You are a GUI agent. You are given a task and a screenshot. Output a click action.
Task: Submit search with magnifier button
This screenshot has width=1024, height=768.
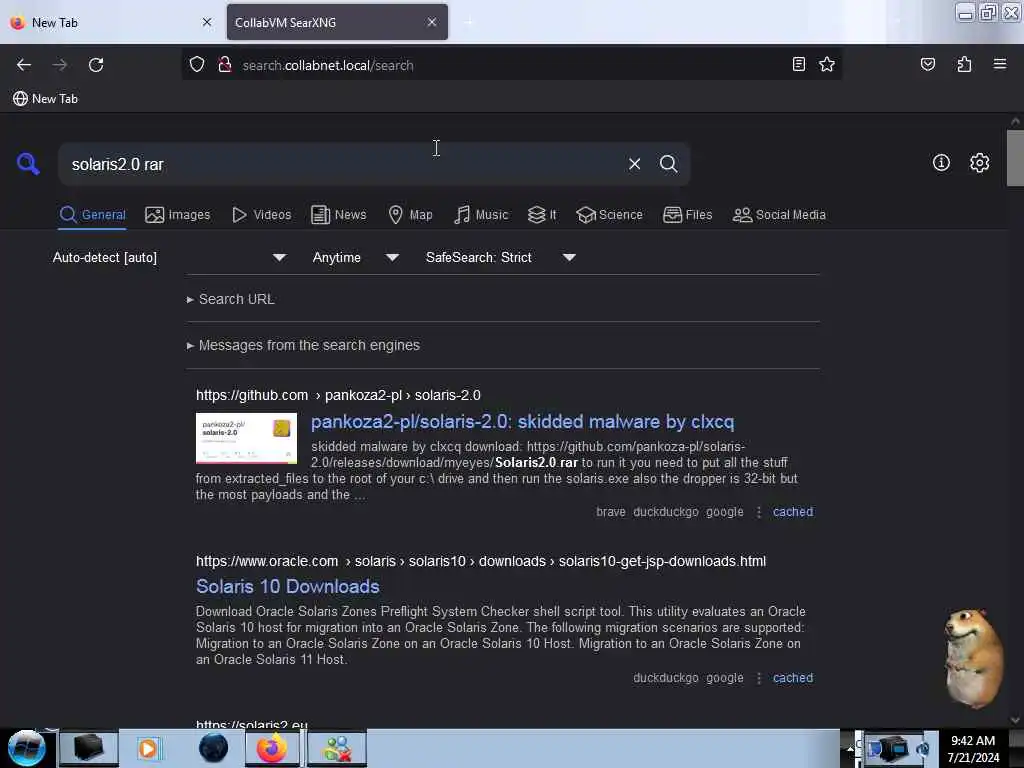(x=668, y=164)
